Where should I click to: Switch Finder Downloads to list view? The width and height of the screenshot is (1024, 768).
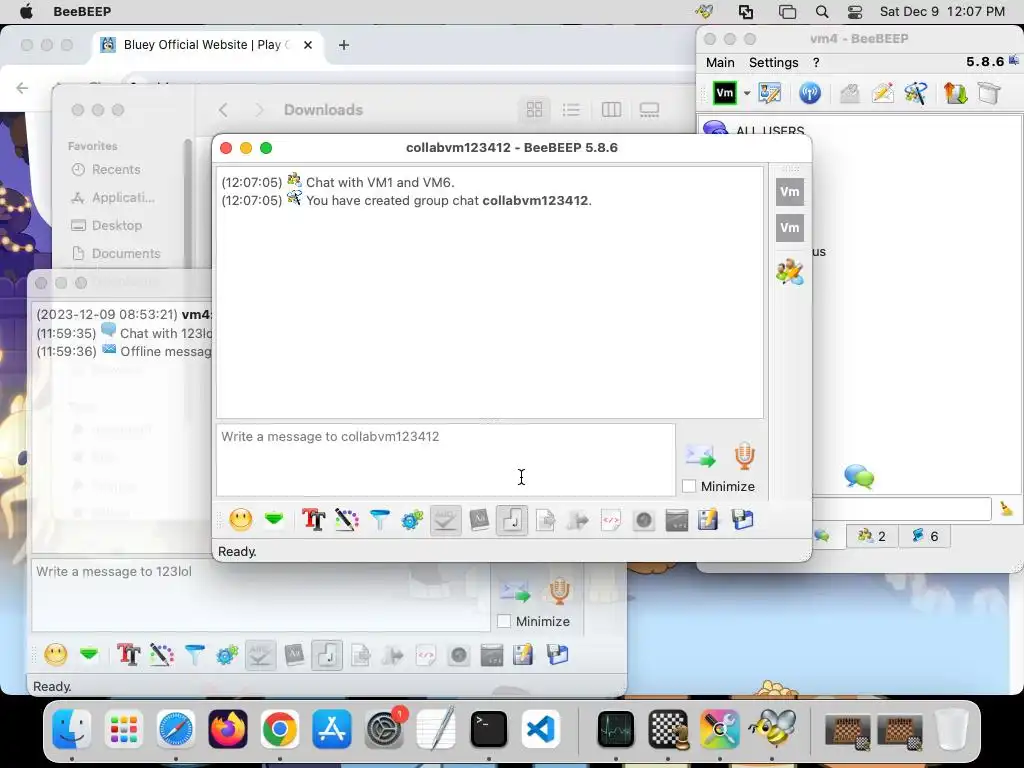(x=571, y=110)
